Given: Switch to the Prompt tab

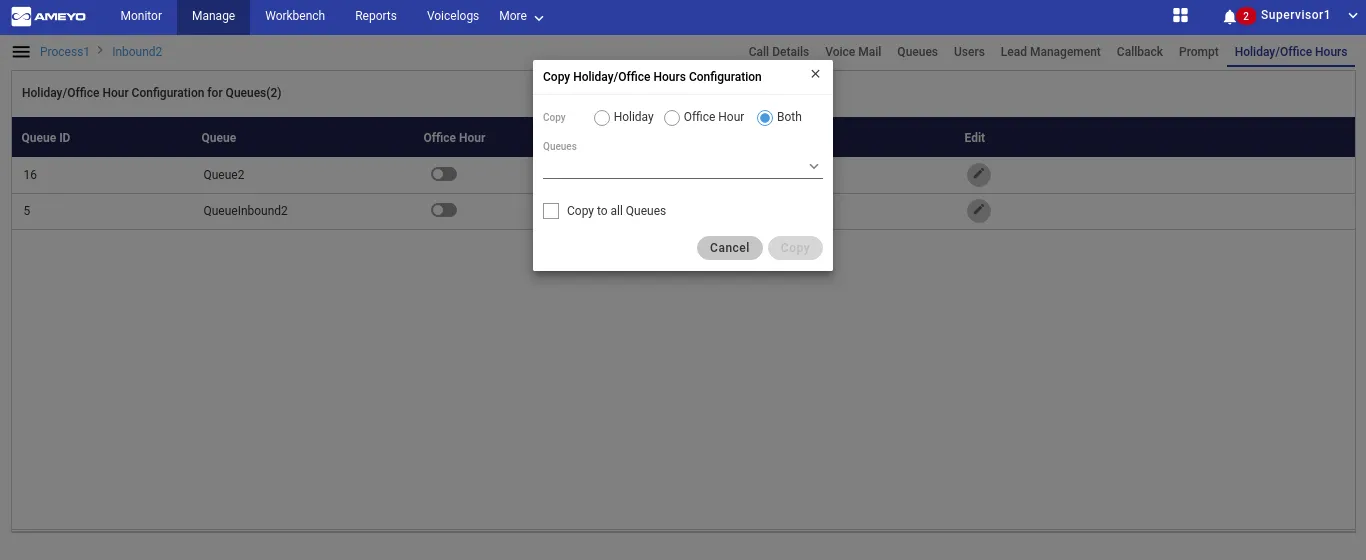Looking at the screenshot, I should coord(1199,52).
